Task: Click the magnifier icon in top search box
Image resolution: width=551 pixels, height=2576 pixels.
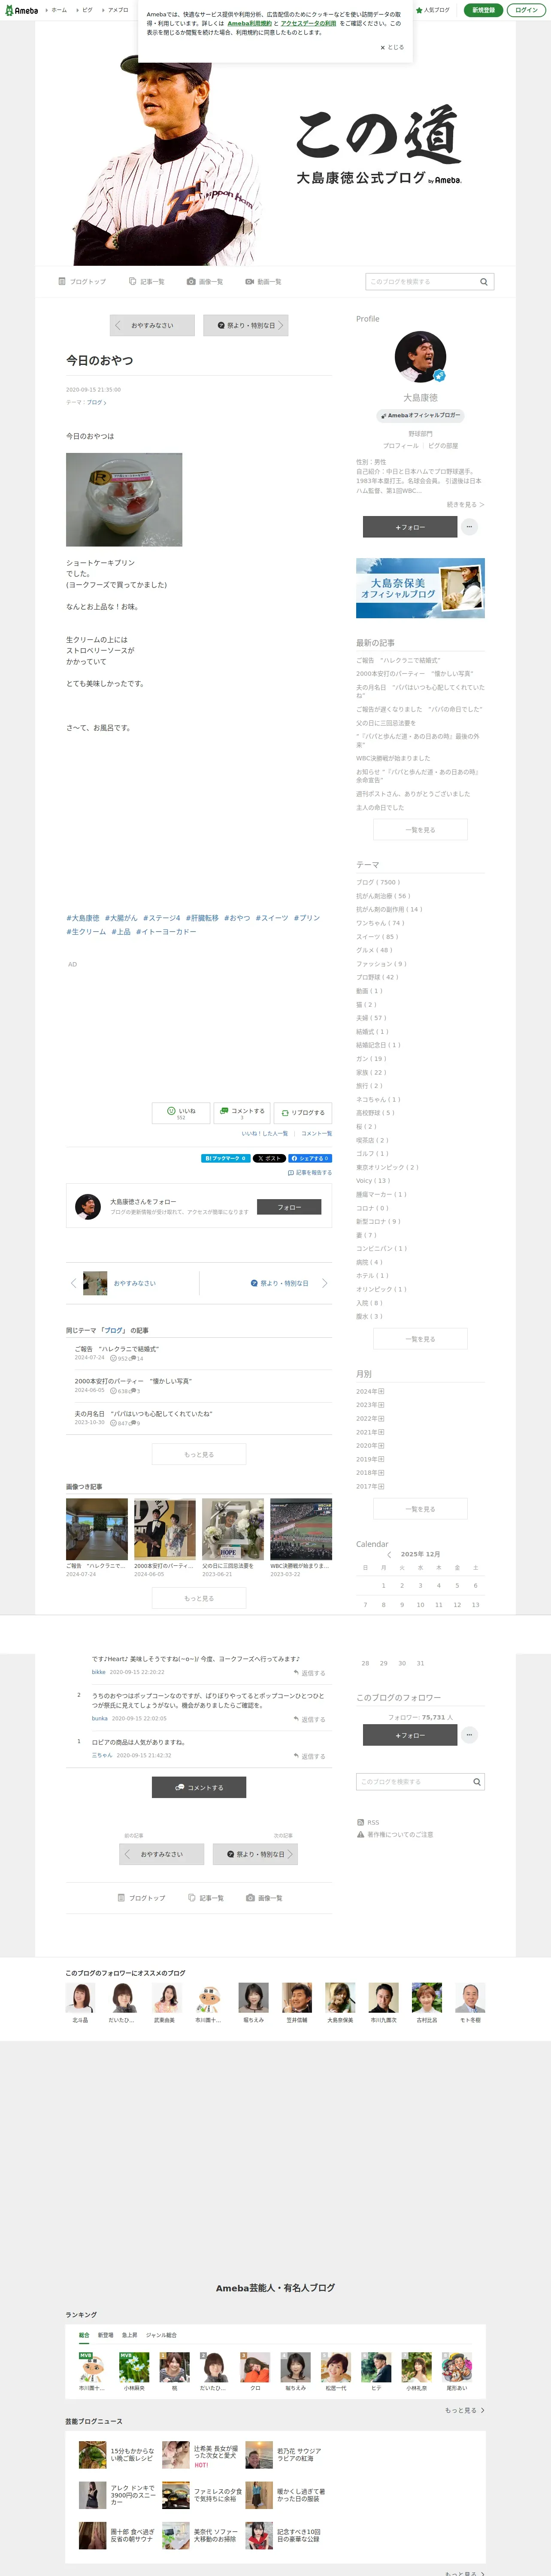Action: (484, 282)
